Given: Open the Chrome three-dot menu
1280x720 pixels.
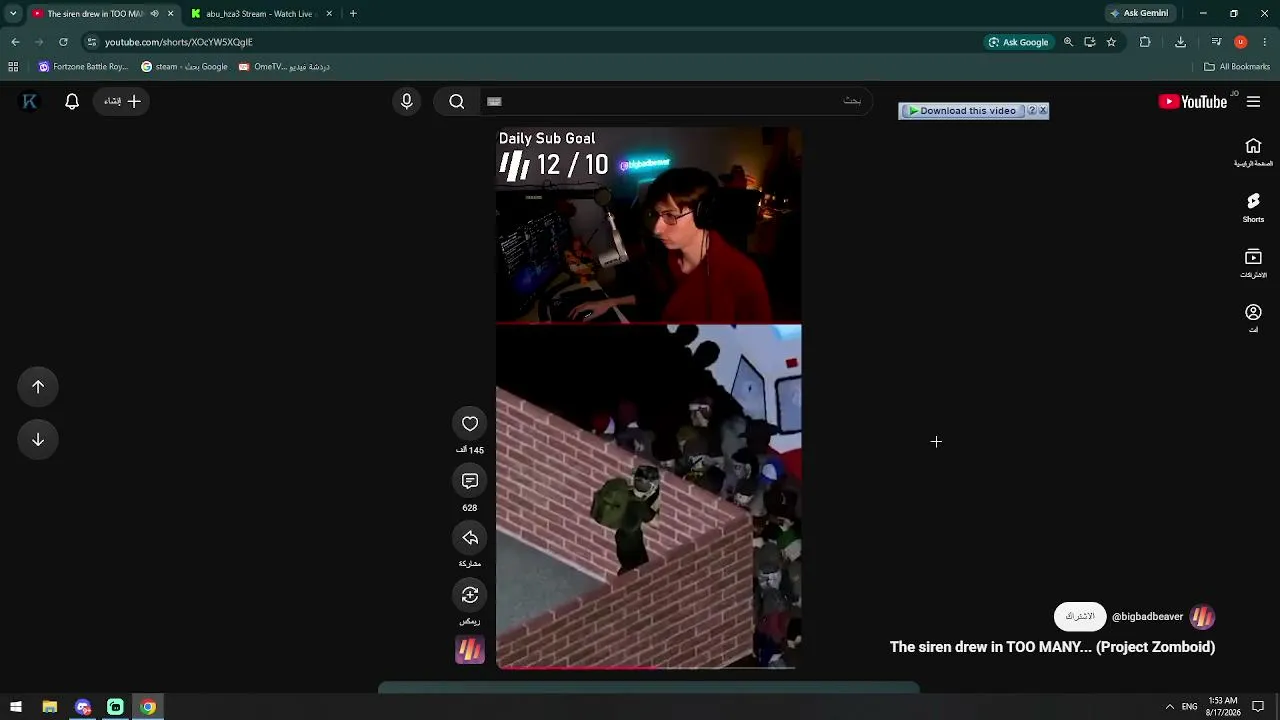Looking at the screenshot, I should [1265, 42].
